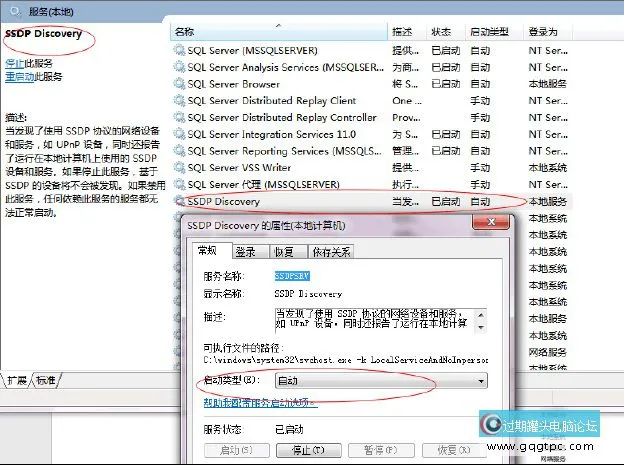
Task: Sort by the 描述 column header
Action: pyautogui.click(x=406, y=32)
